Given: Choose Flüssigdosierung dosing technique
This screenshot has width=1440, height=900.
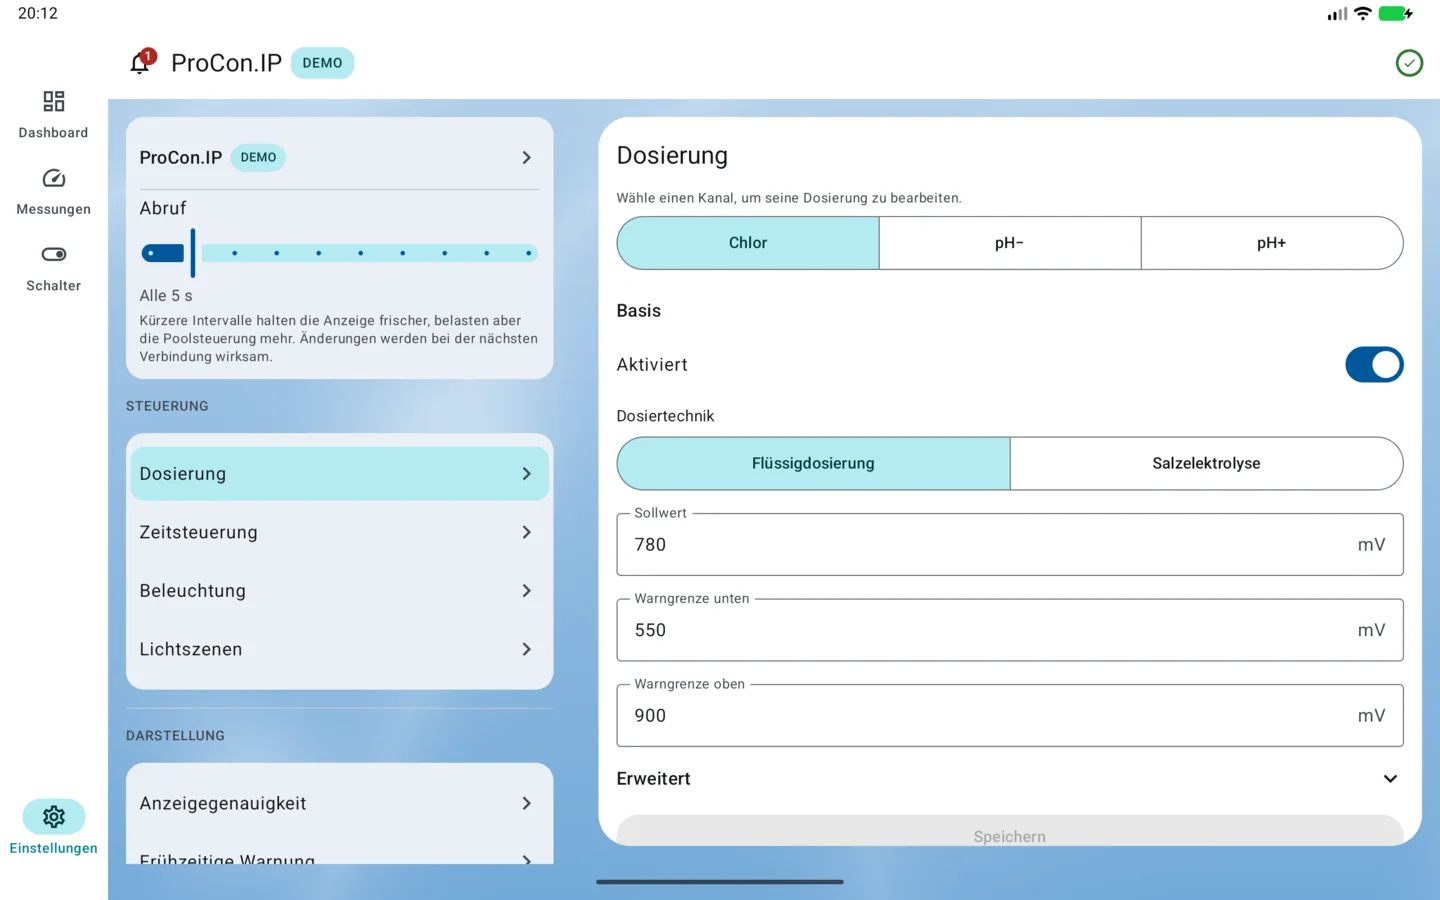Looking at the screenshot, I should click(813, 463).
